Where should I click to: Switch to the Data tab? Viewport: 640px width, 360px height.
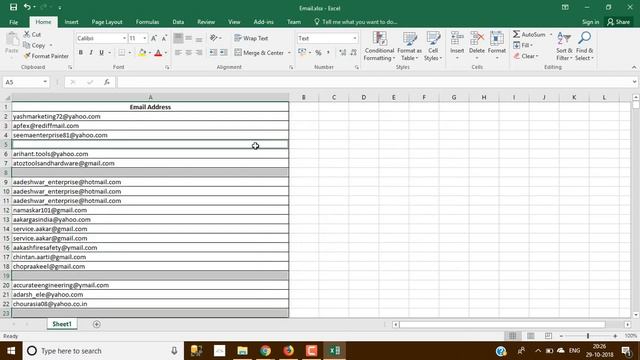tap(178, 22)
